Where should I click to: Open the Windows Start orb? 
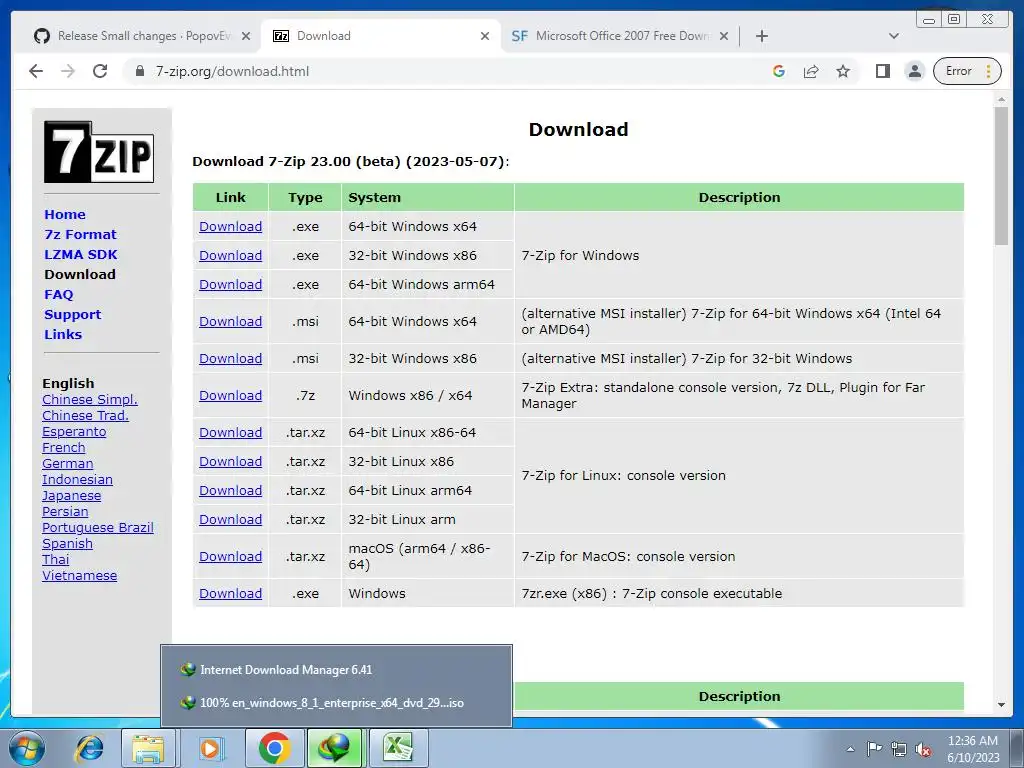(27, 748)
